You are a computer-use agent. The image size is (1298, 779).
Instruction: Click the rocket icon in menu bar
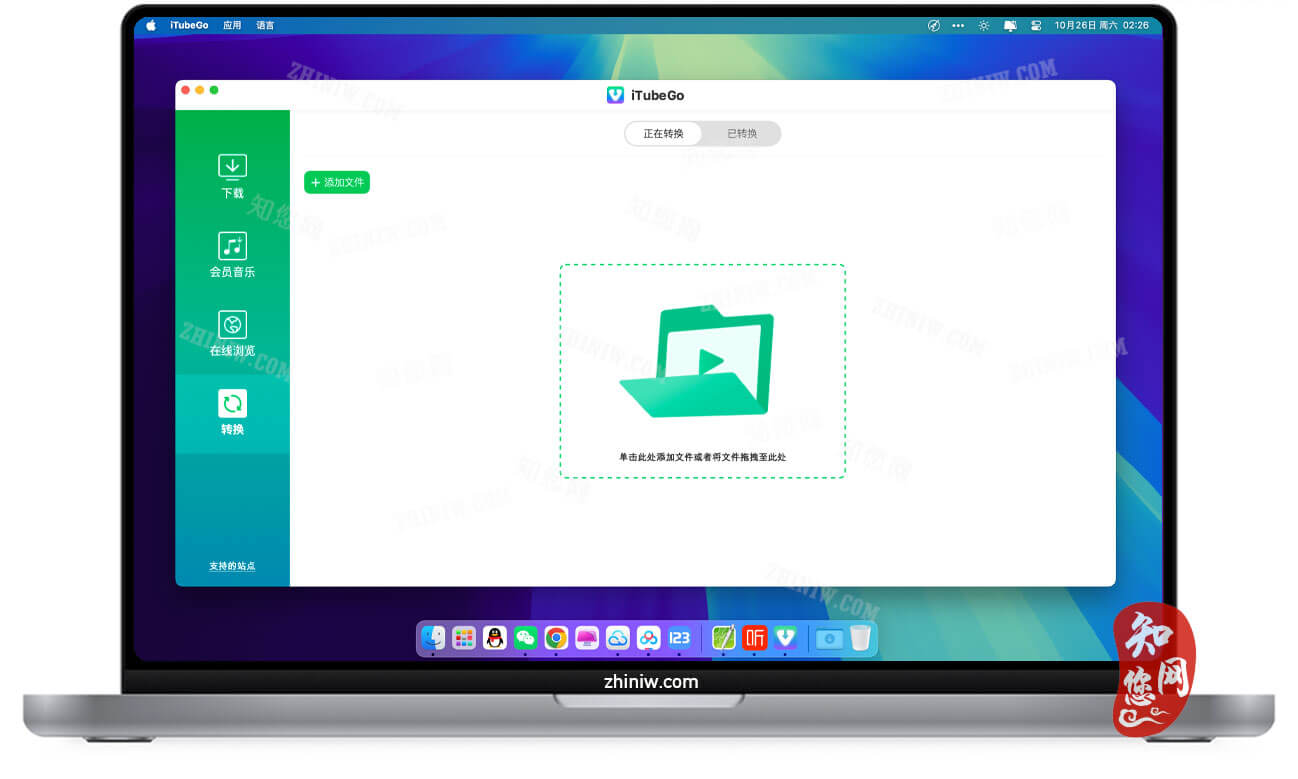click(x=934, y=26)
